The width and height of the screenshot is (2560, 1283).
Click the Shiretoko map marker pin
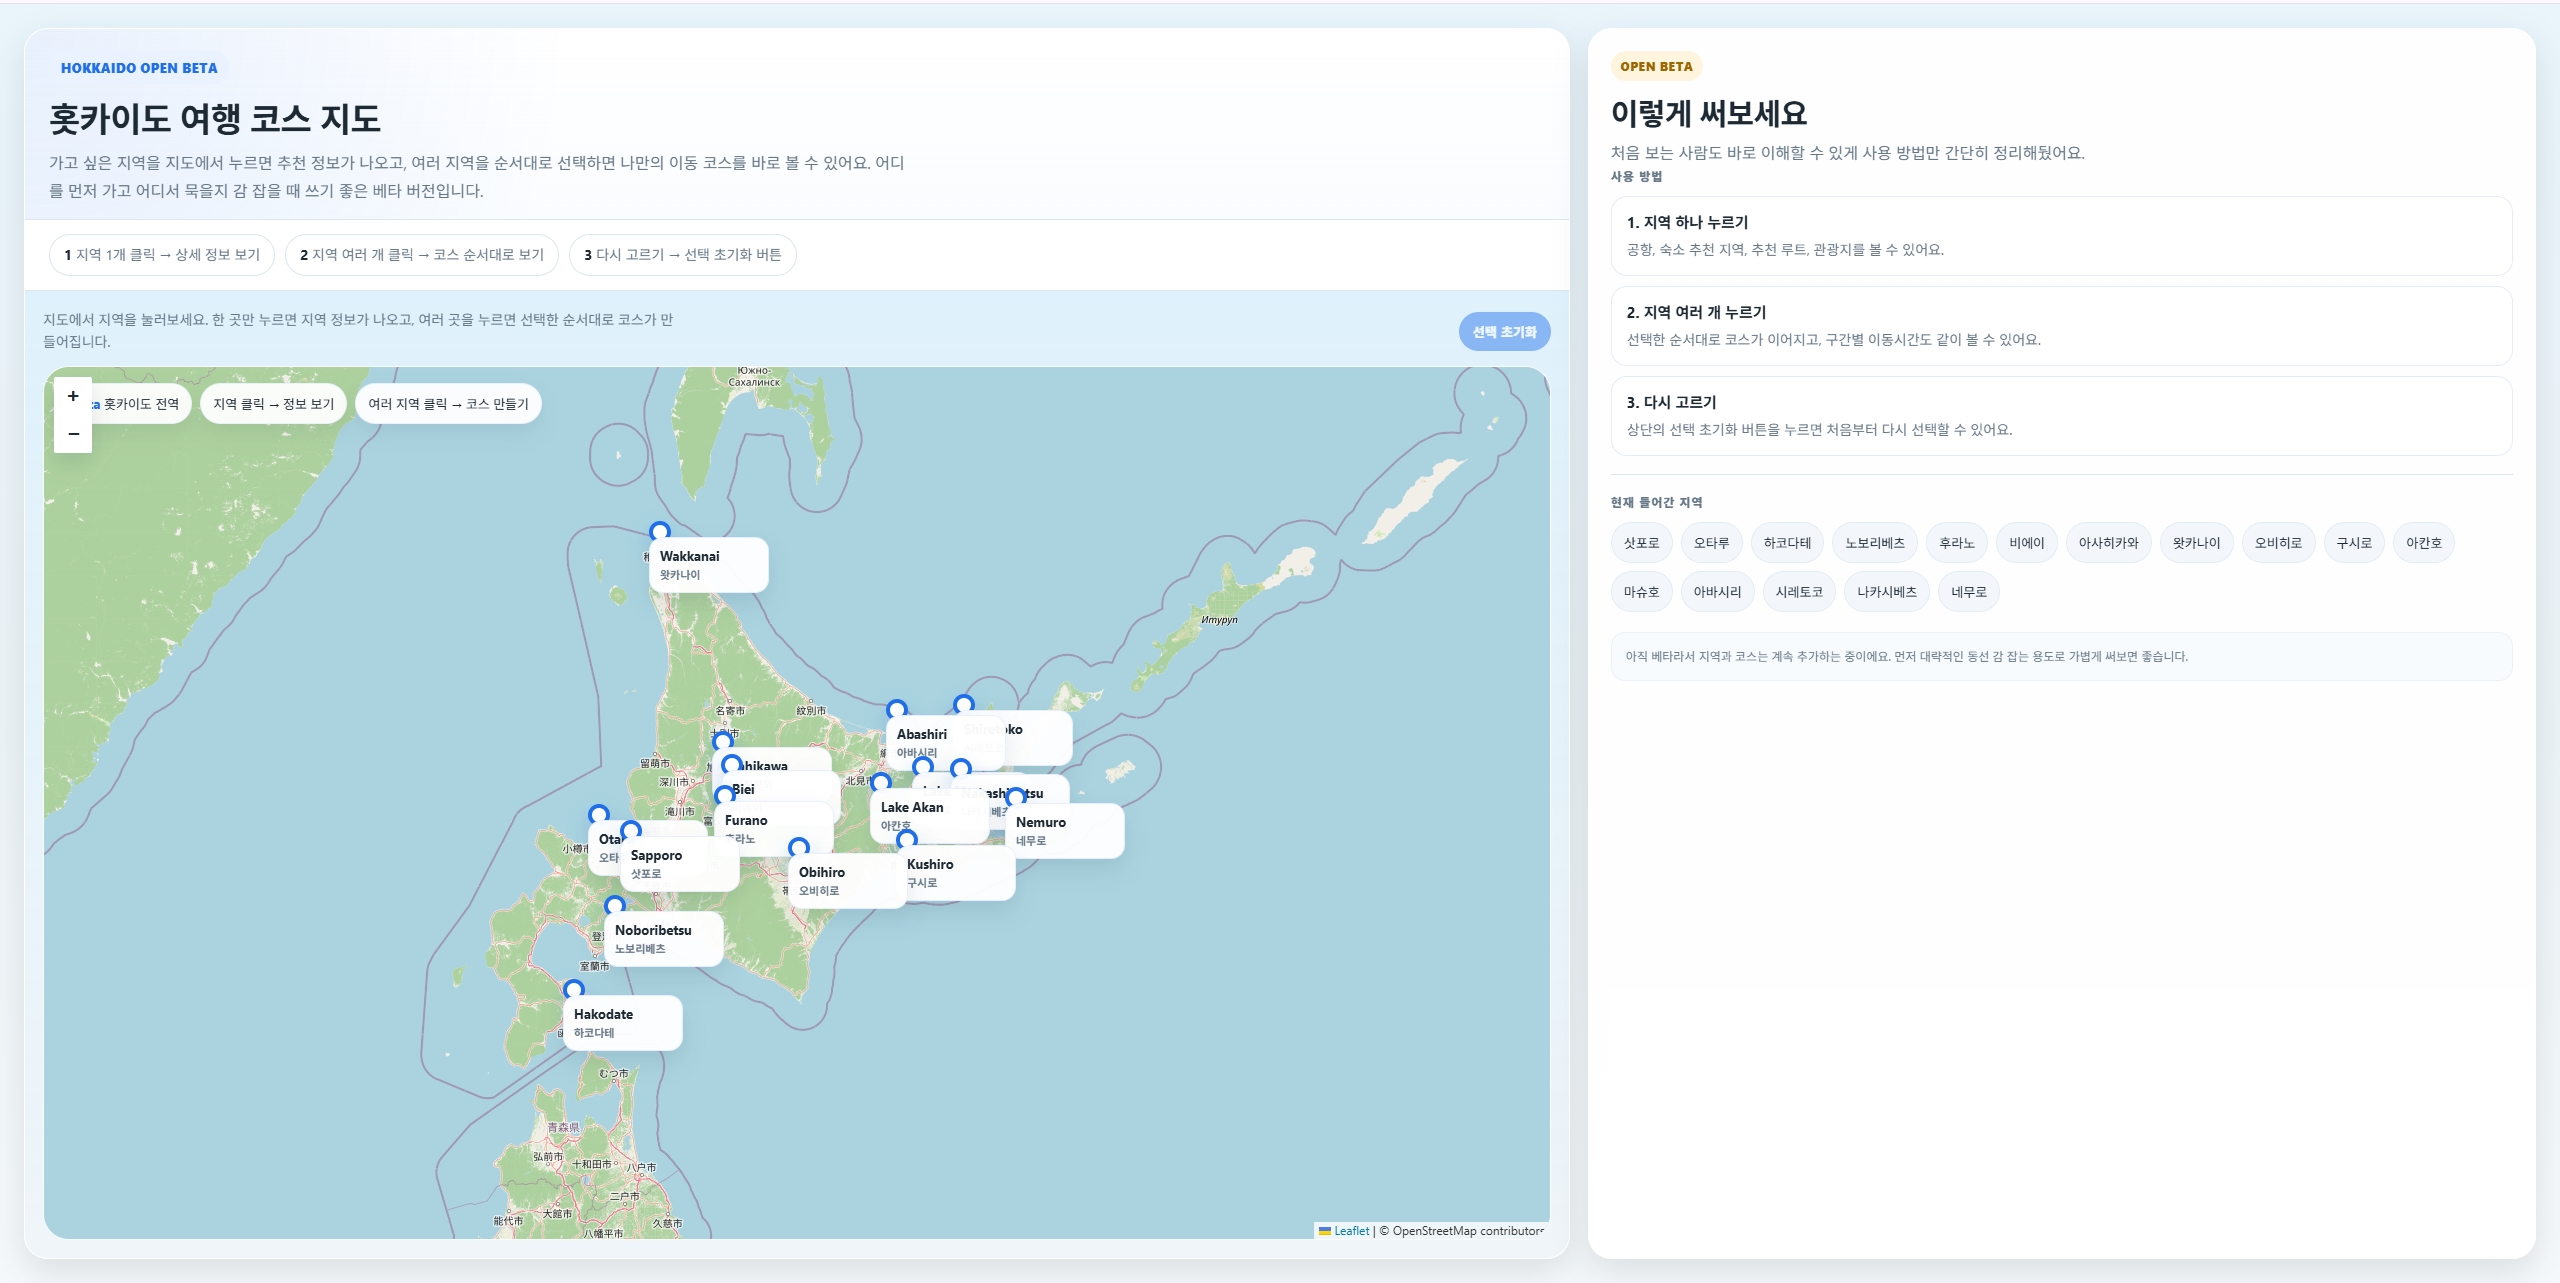(963, 704)
